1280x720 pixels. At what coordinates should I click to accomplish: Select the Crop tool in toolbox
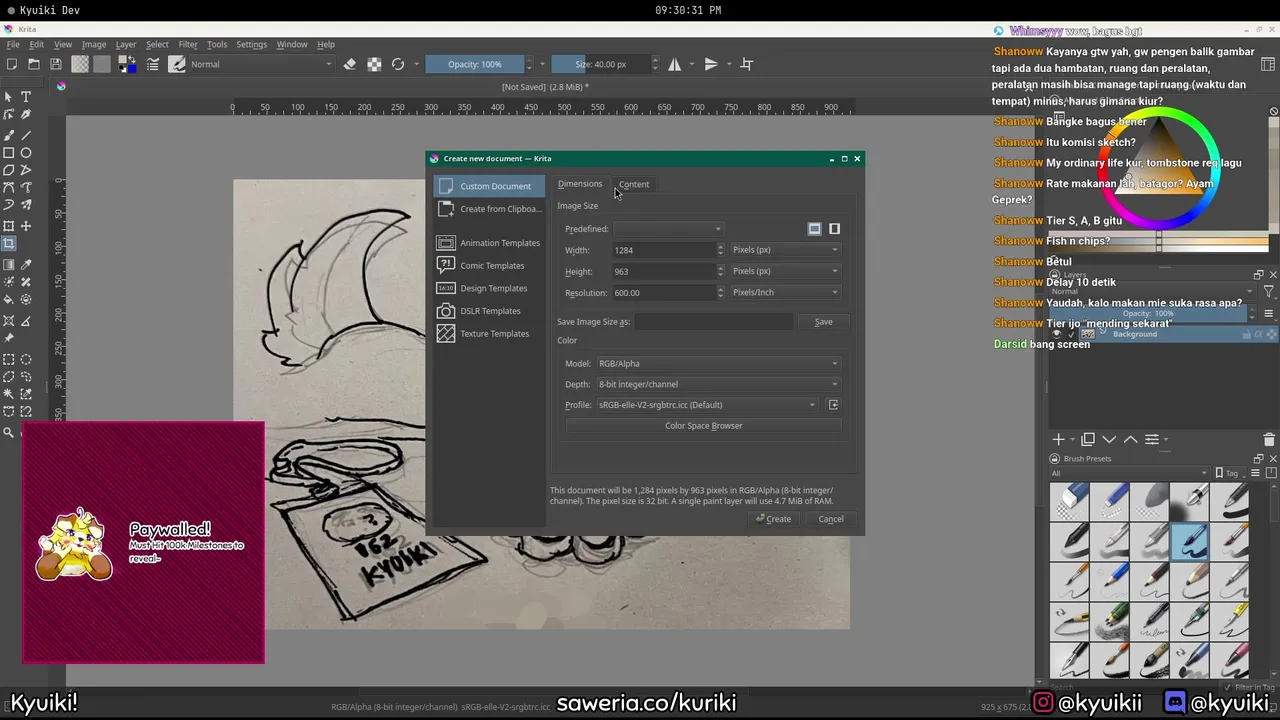coord(9,244)
